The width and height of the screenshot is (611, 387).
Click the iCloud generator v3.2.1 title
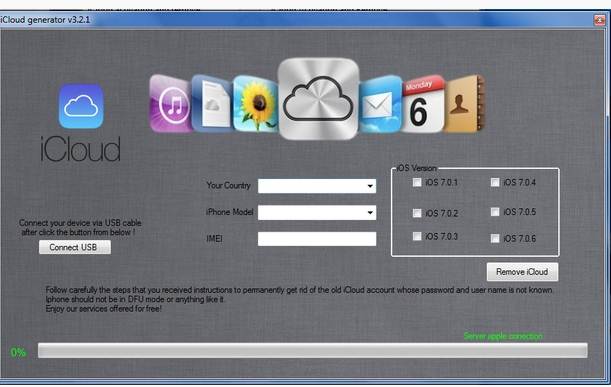click(45, 19)
